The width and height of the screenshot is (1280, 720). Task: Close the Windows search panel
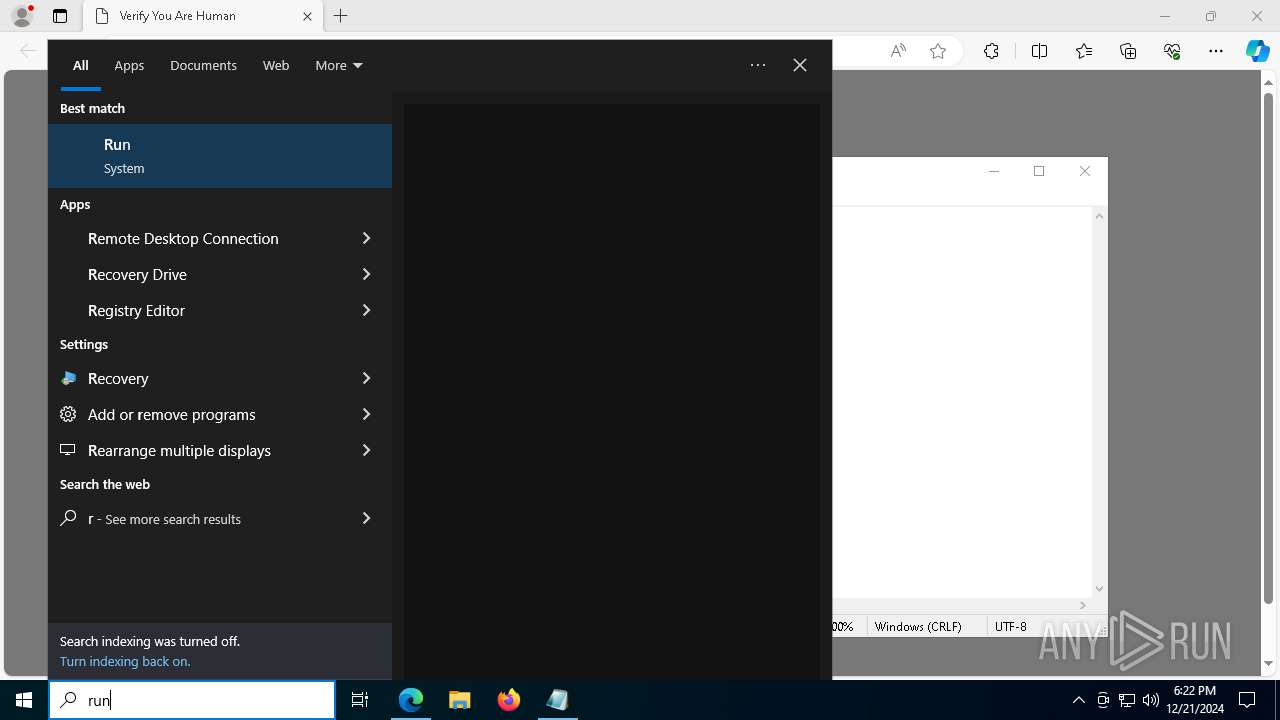coord(800,65)
